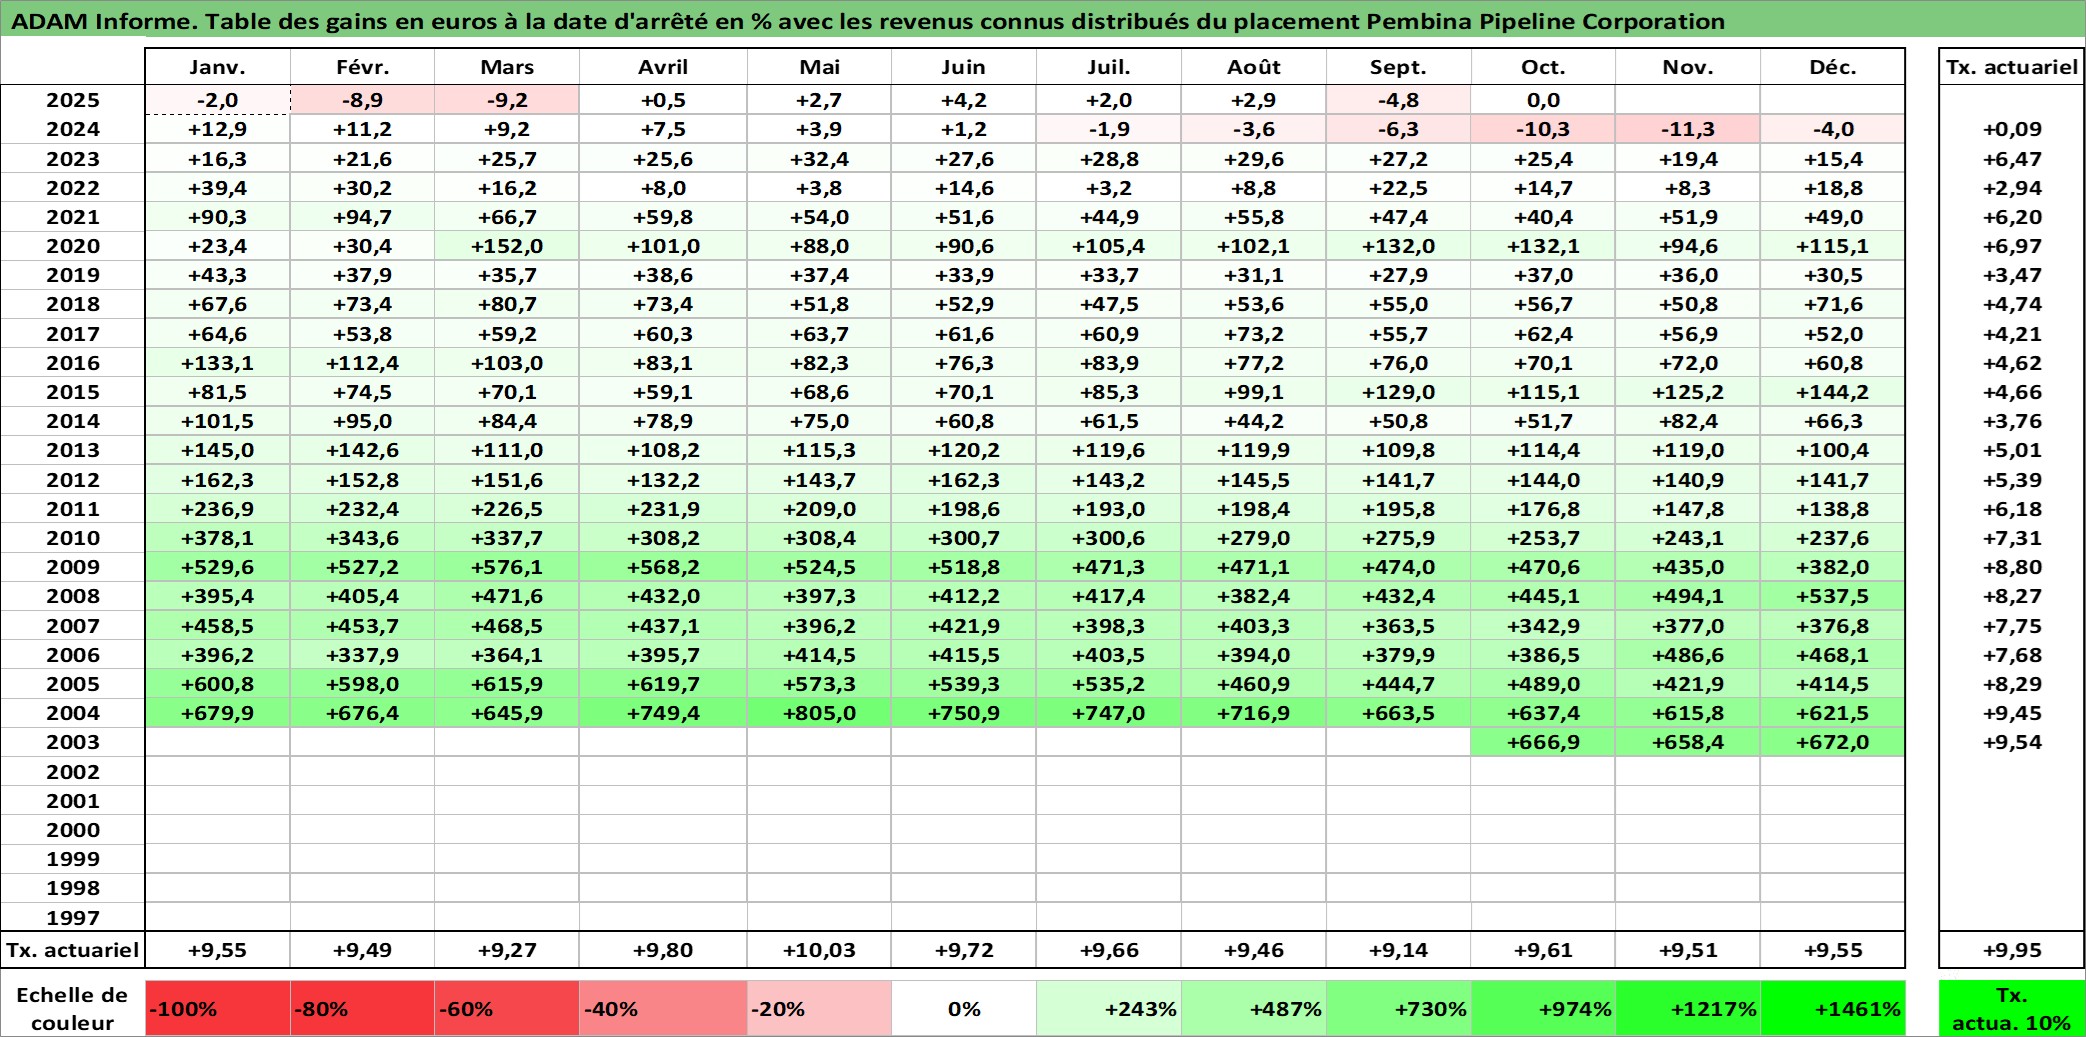Select the -10,3 cell in 2024
The height and width of the screenshot is (1037, 2086).
pos(1543,129)
